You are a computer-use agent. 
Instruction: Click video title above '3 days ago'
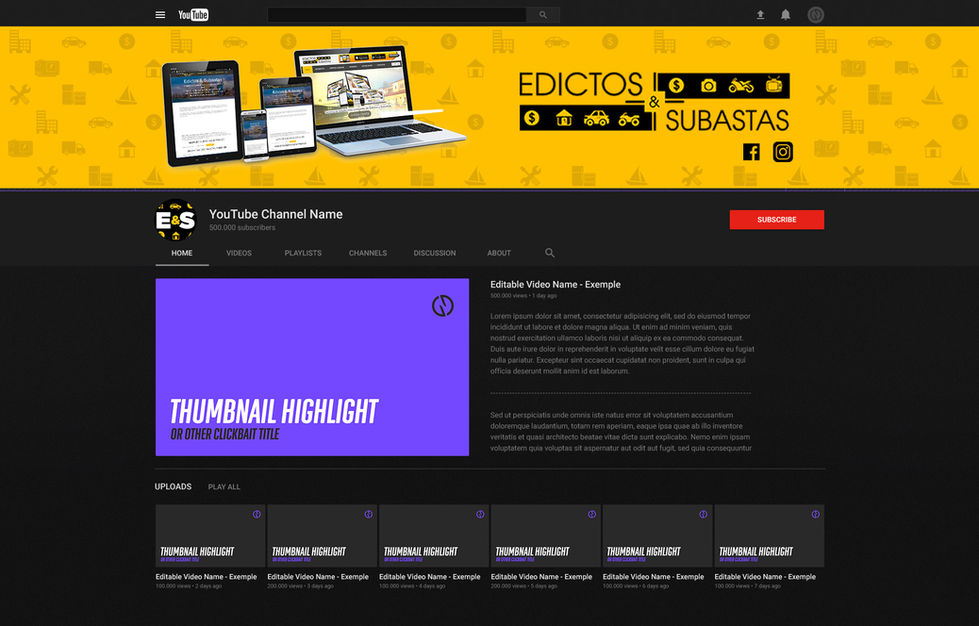(318, 577)
